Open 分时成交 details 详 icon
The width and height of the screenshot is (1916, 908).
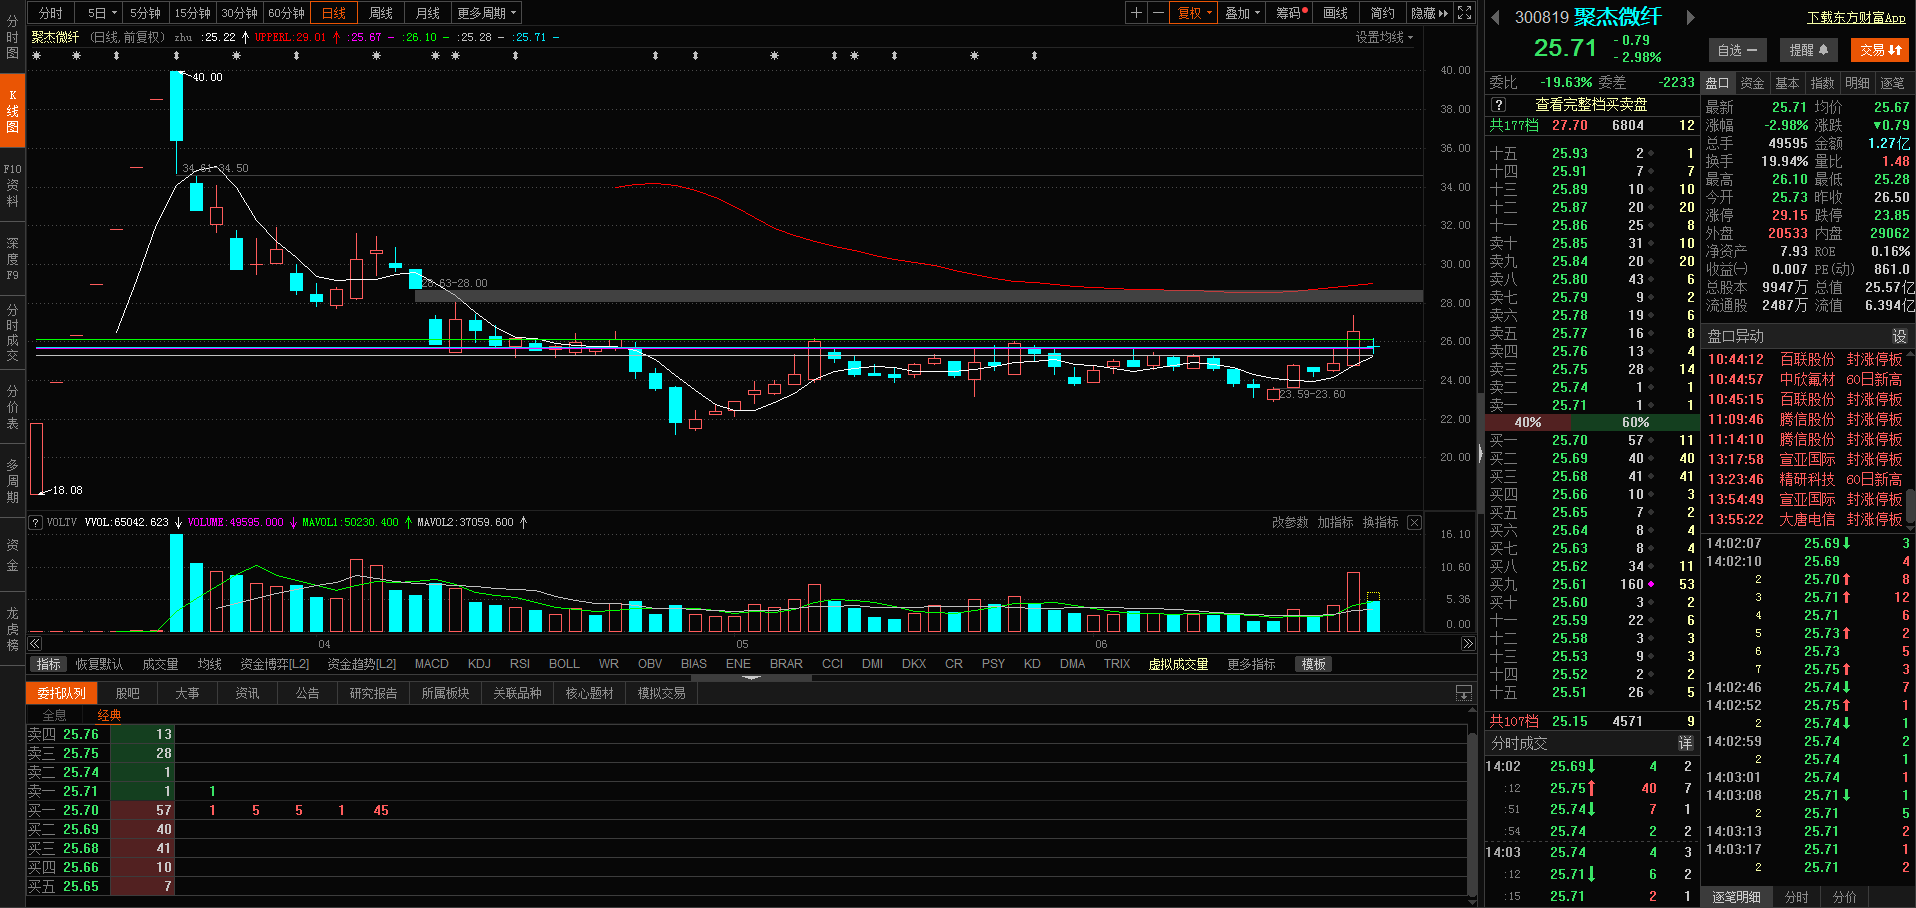1685,743
